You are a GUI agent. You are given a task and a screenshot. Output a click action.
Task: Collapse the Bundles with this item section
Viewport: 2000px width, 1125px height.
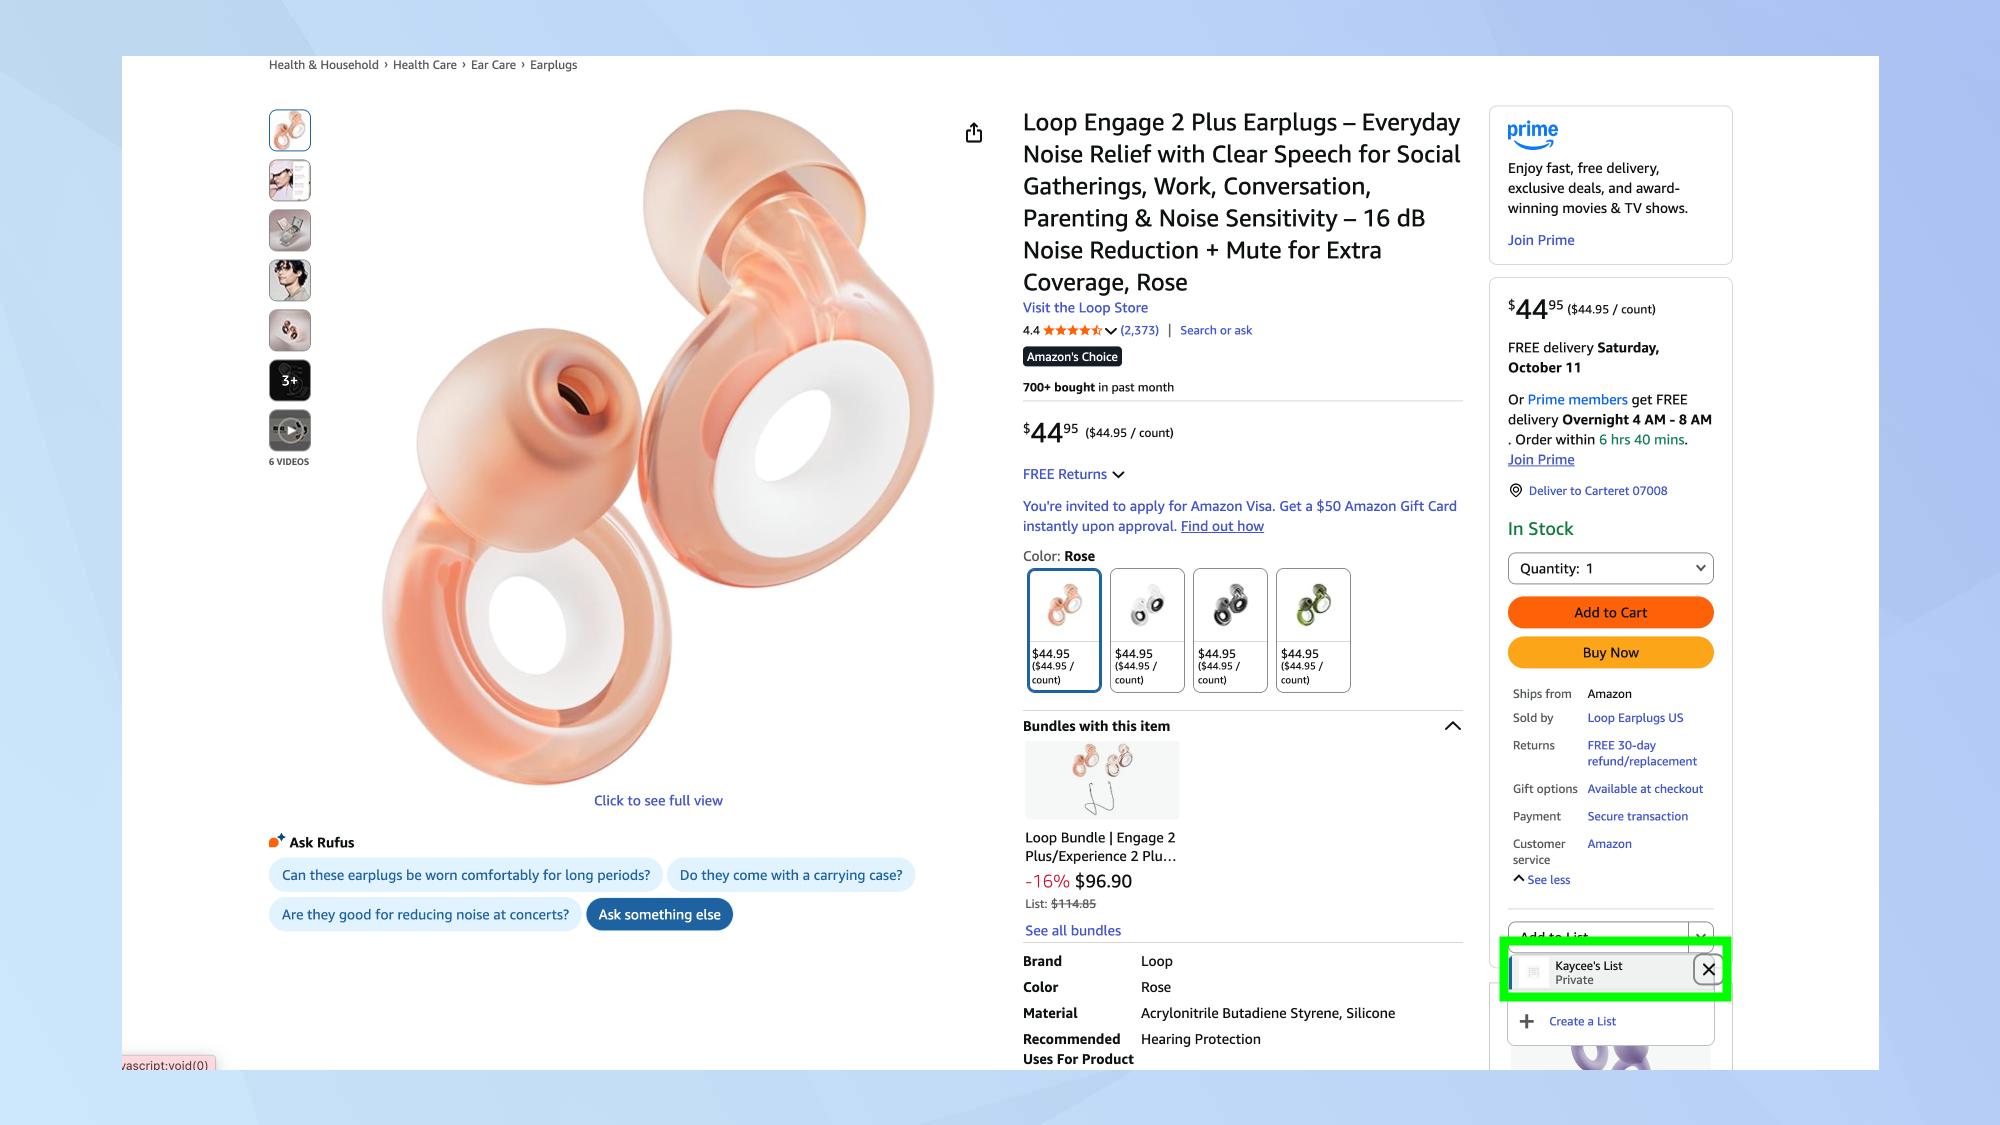[1453, 726]
